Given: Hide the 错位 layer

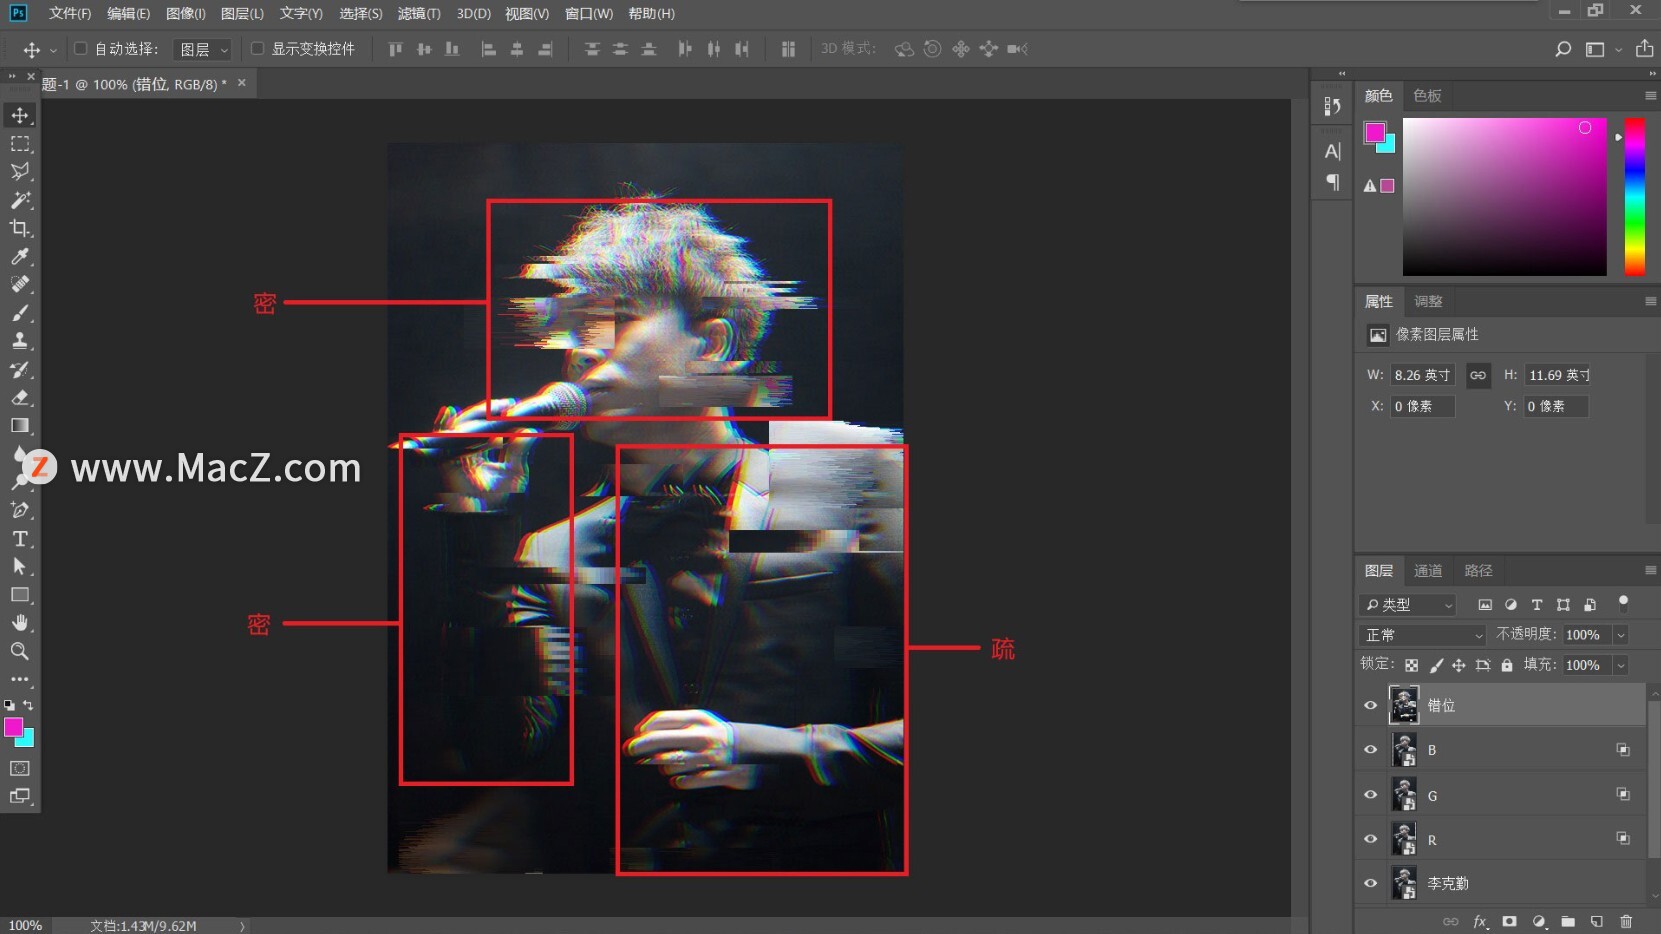Looking at the screenshot, I should 1371,705.
